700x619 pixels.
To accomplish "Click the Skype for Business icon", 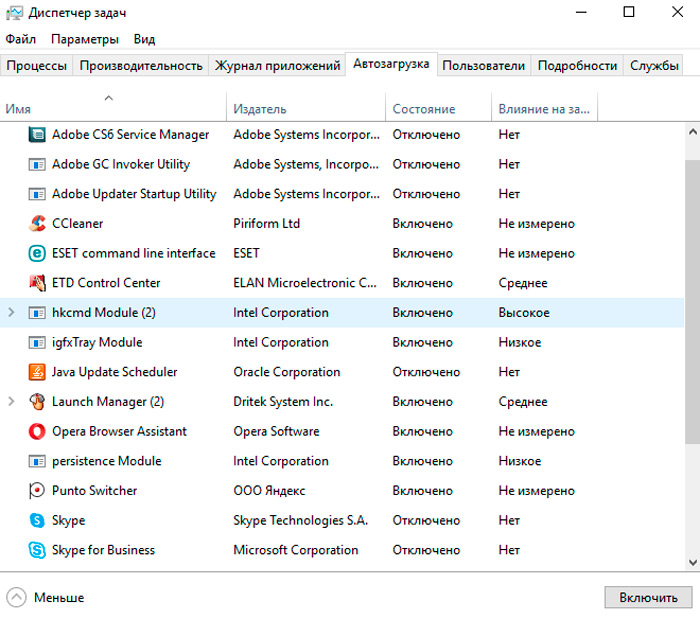I will coord(37,550).
